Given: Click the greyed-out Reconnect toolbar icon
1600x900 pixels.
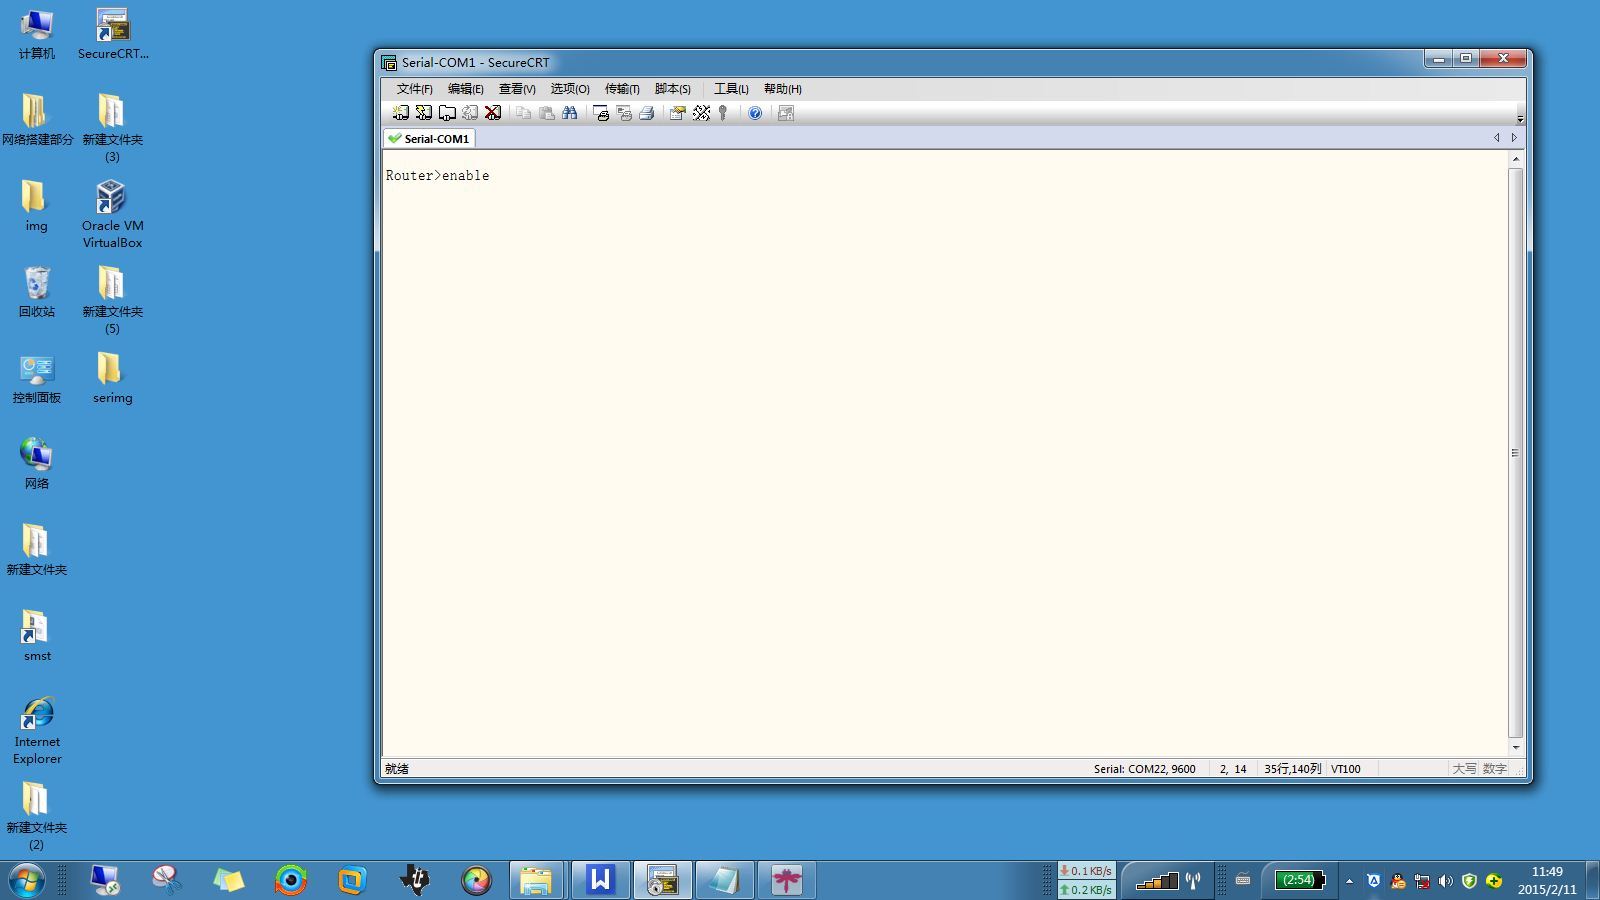Looking at the screenshot, I should click(470, 113).
